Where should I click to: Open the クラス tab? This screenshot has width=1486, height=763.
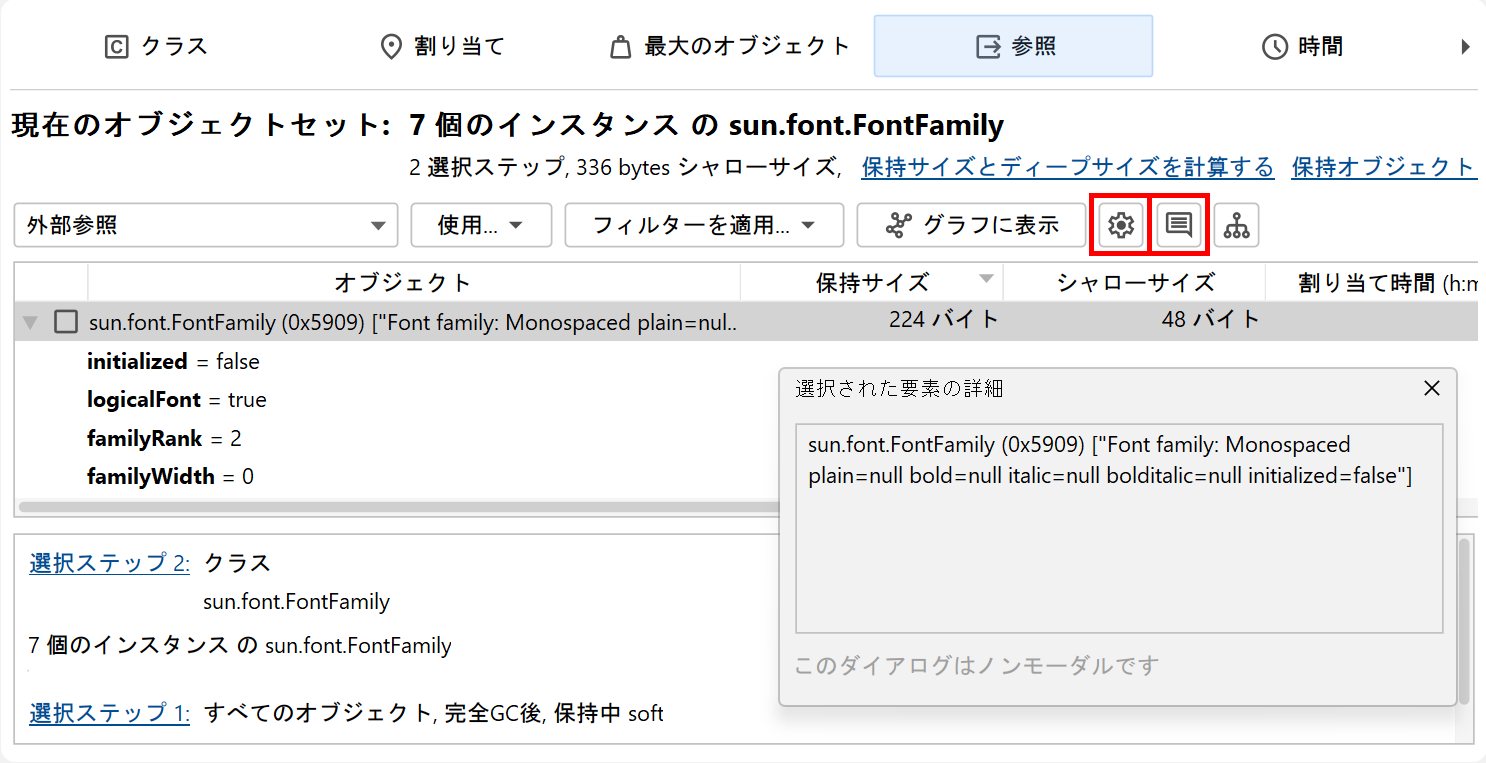[x=156, y=46]
